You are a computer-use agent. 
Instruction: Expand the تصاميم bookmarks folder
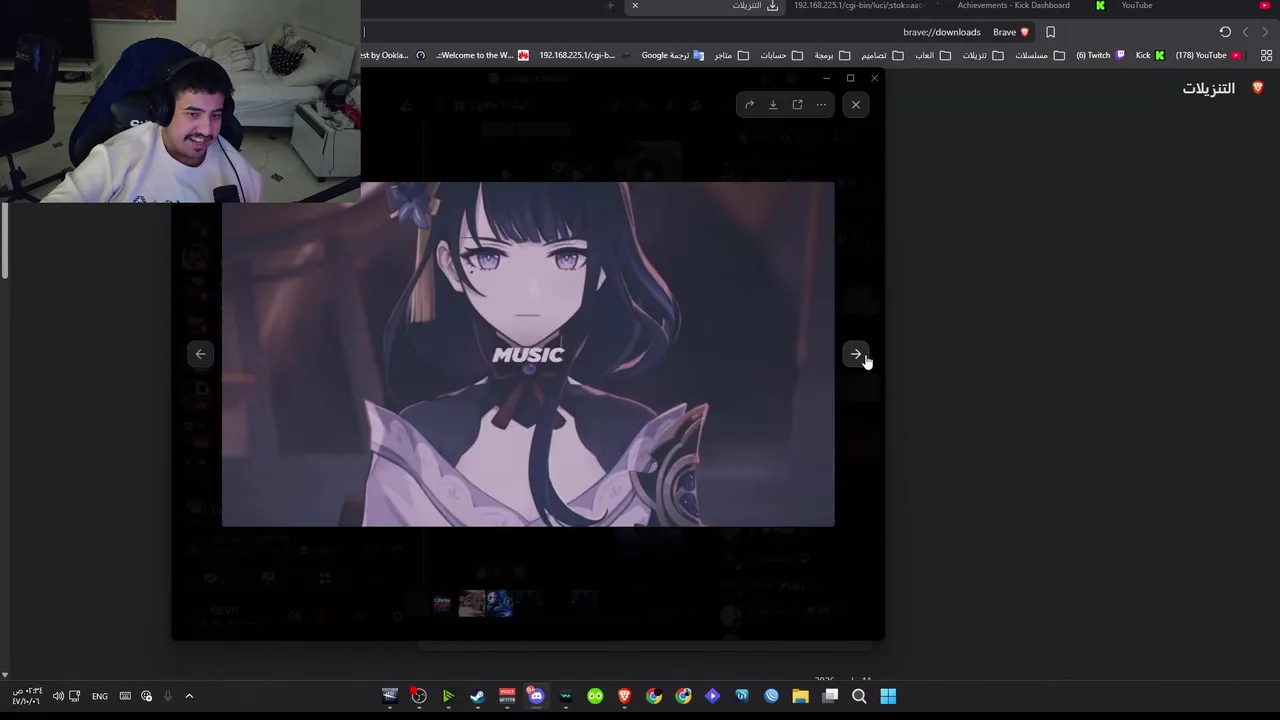tap(881, 55)
